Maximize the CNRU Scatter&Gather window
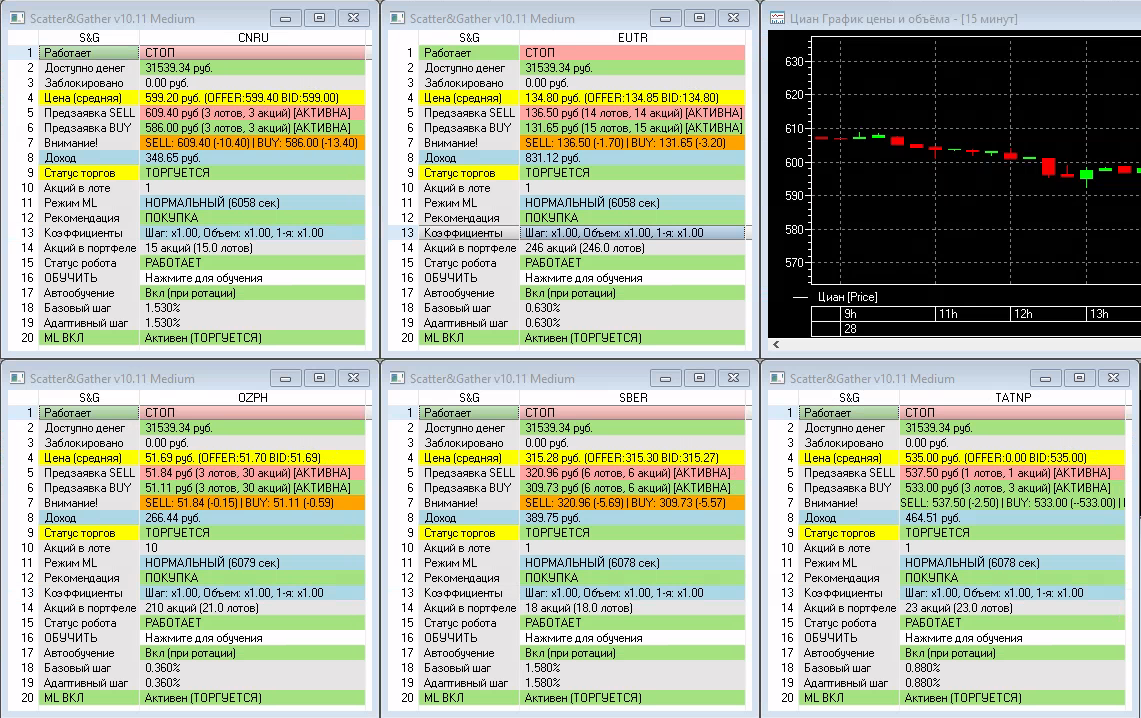The width and height of the screenshot is (1141, 718). click(x=319, y=18)
